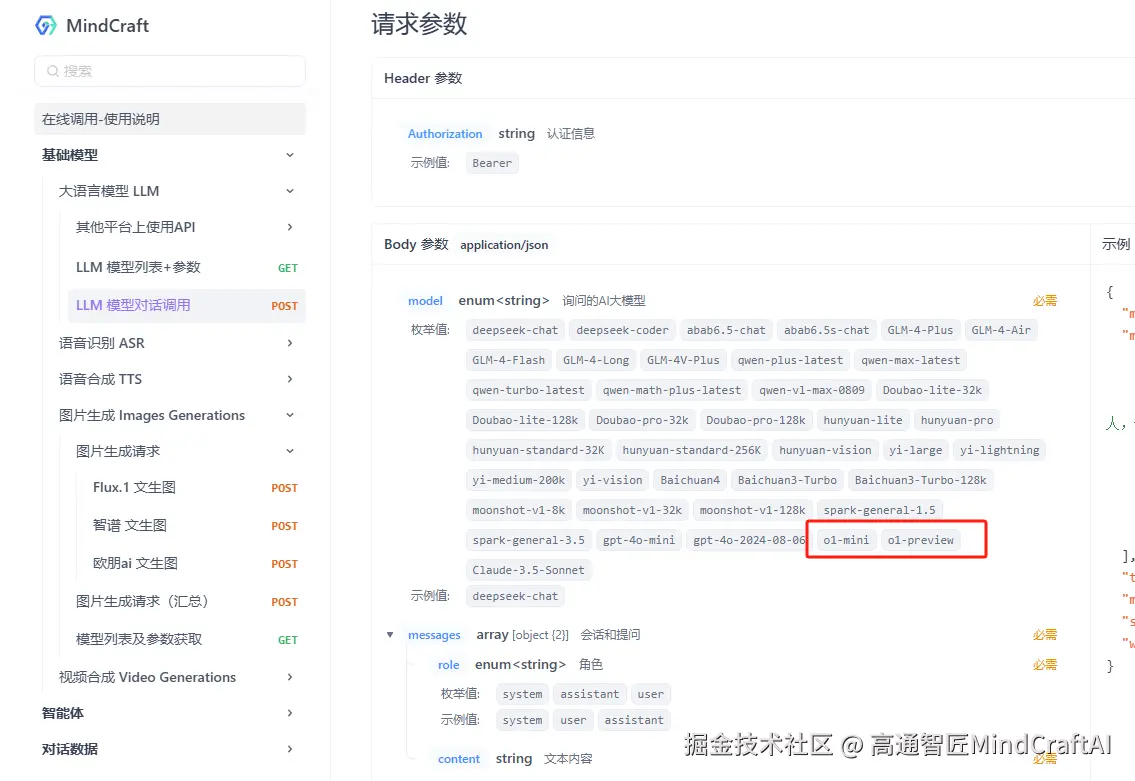1135x781 pixels.
Task: Click the deepseek-chat enum value
Action: [x=515, y=330]
